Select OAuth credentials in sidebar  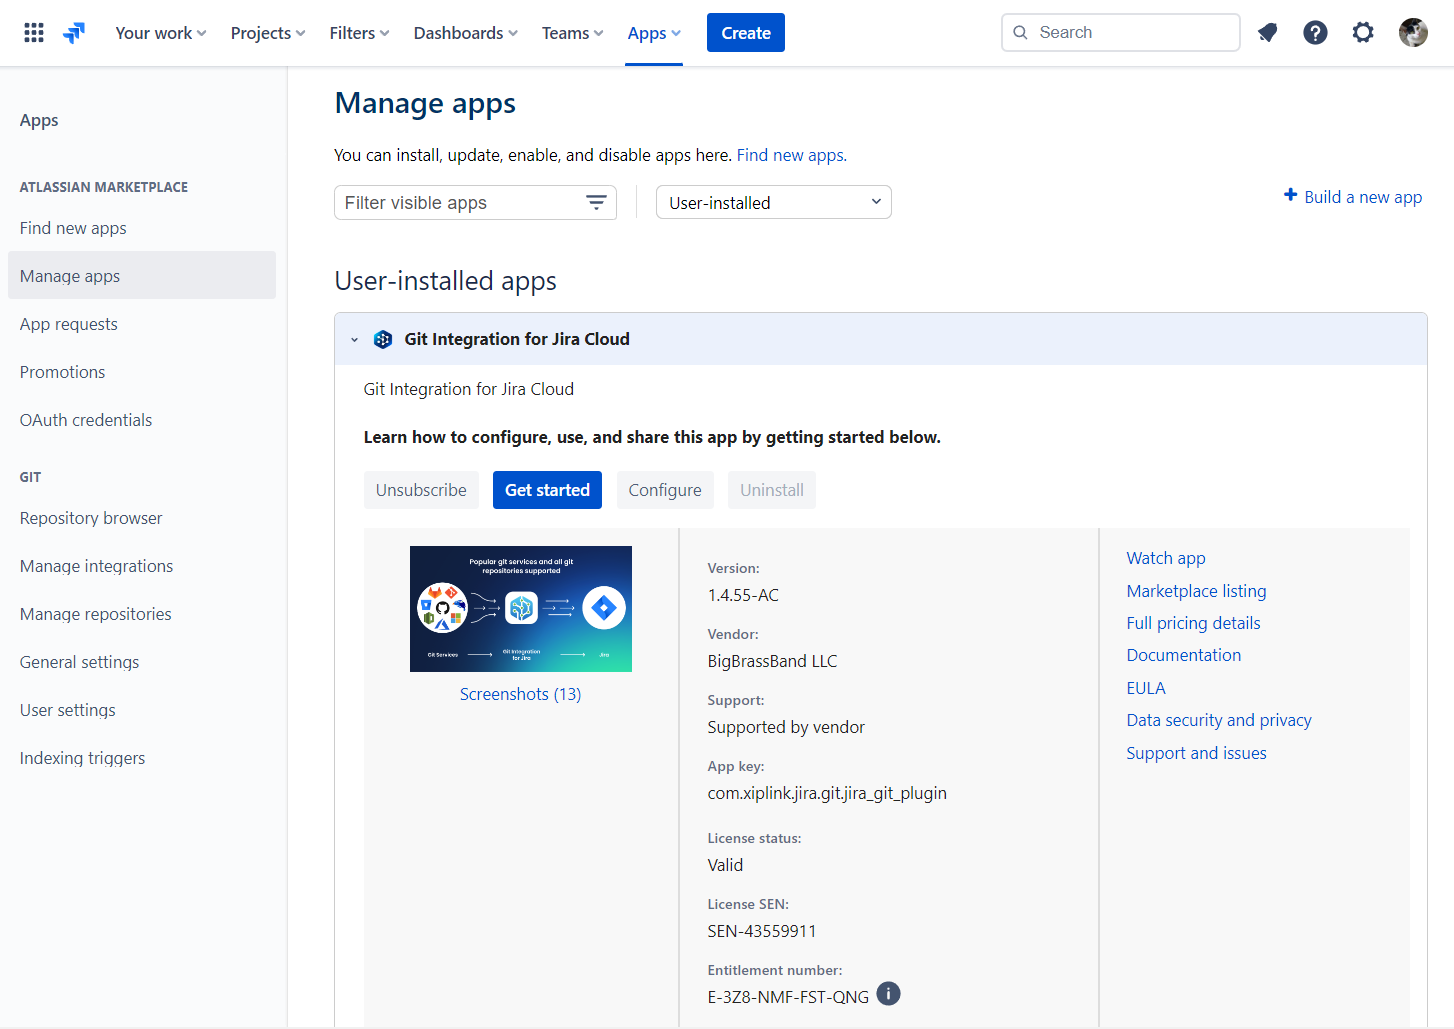[142, 420]
